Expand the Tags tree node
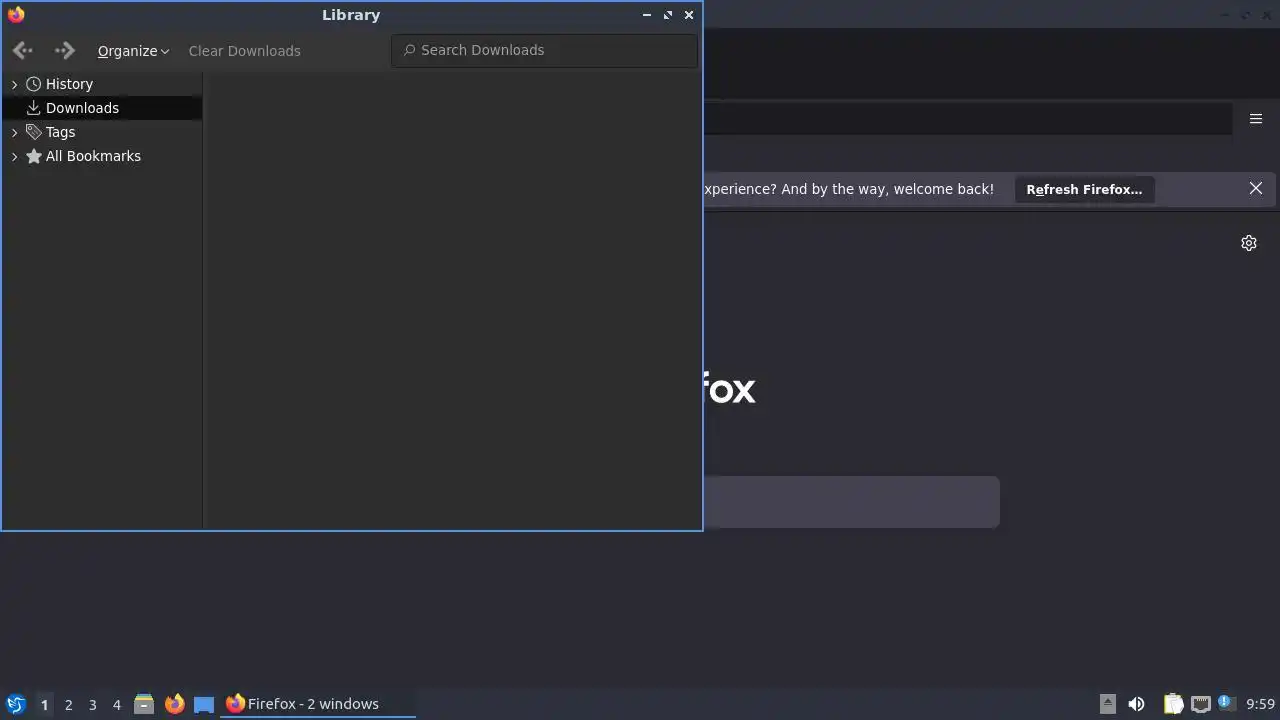This screenshot has width=1280, height=720. click(14, 132)
